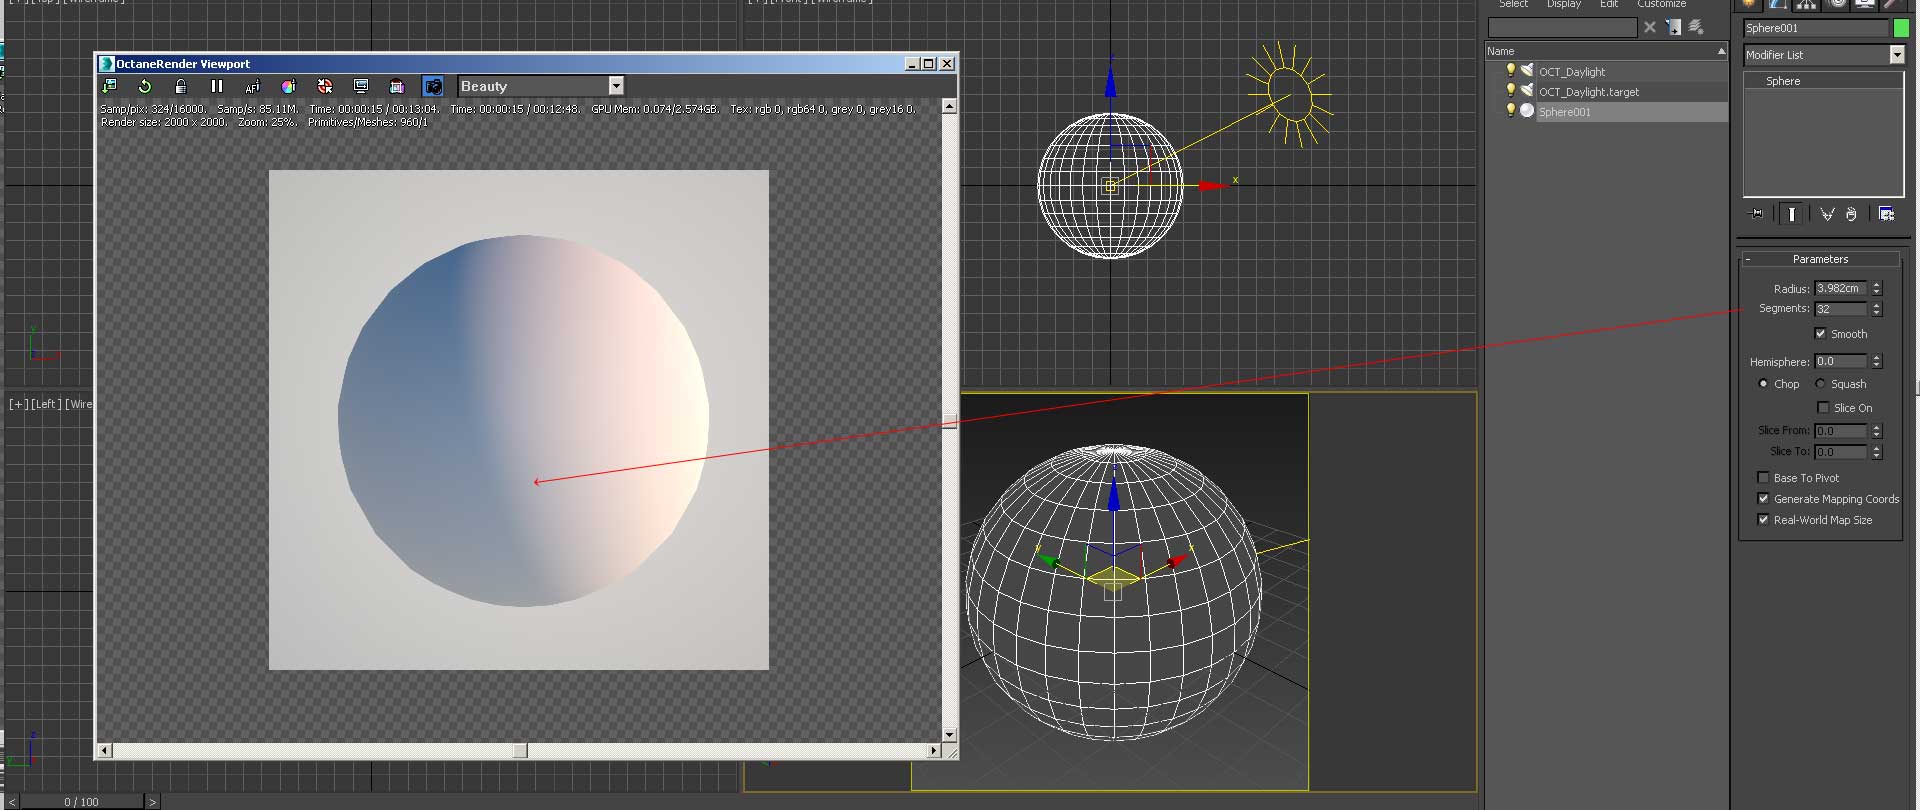The width and height of the screenshot is (1920, 810).
Task: Click the layers settings icon in scene explorer
Action: 1696,27
